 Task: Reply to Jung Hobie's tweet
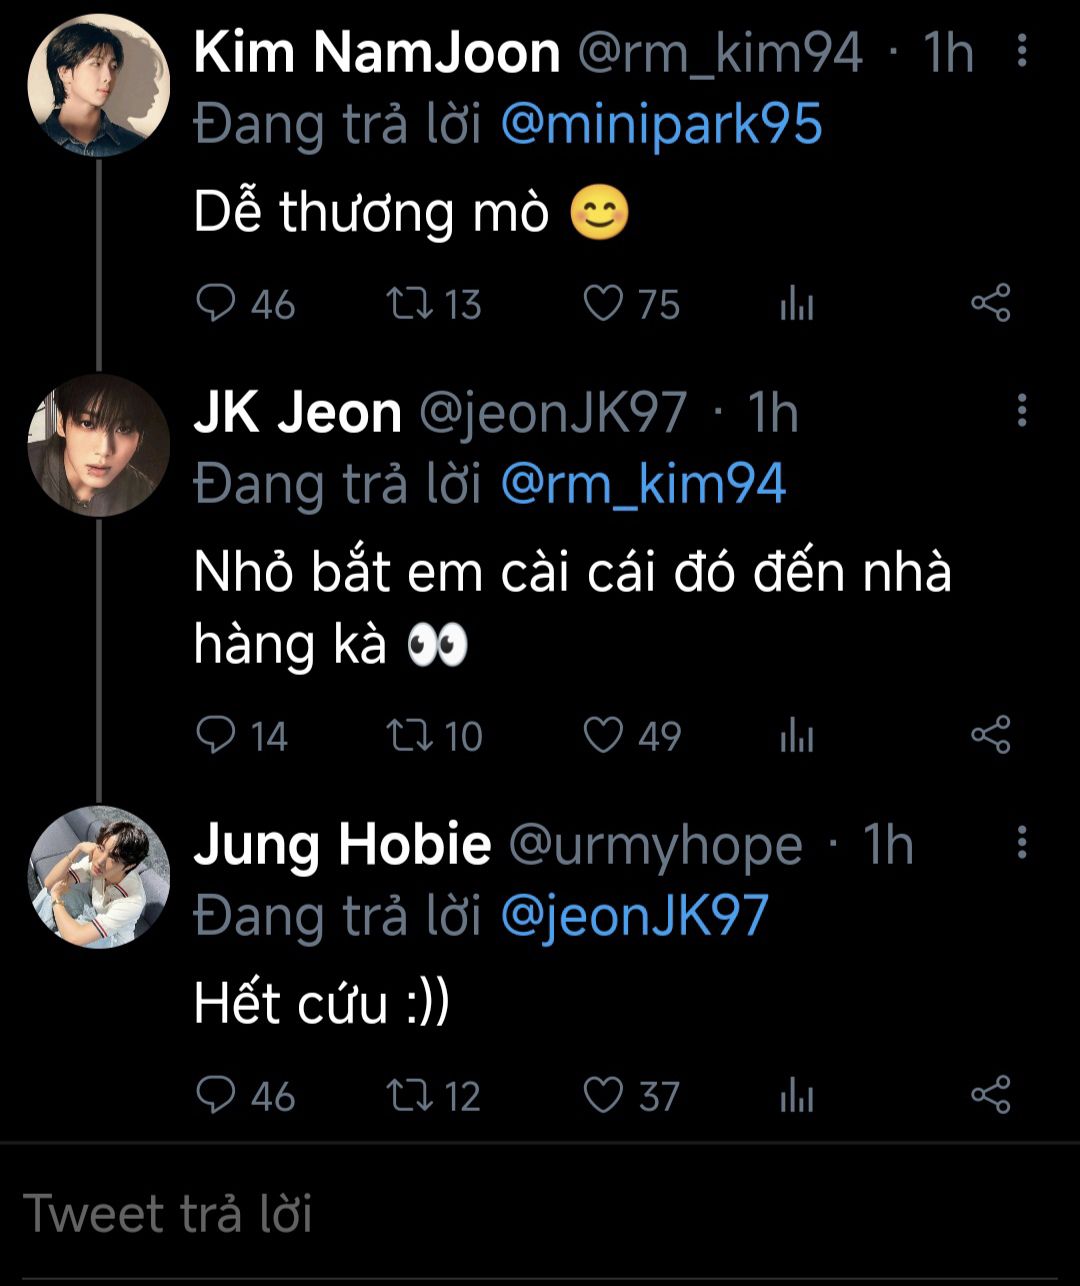215,1095
